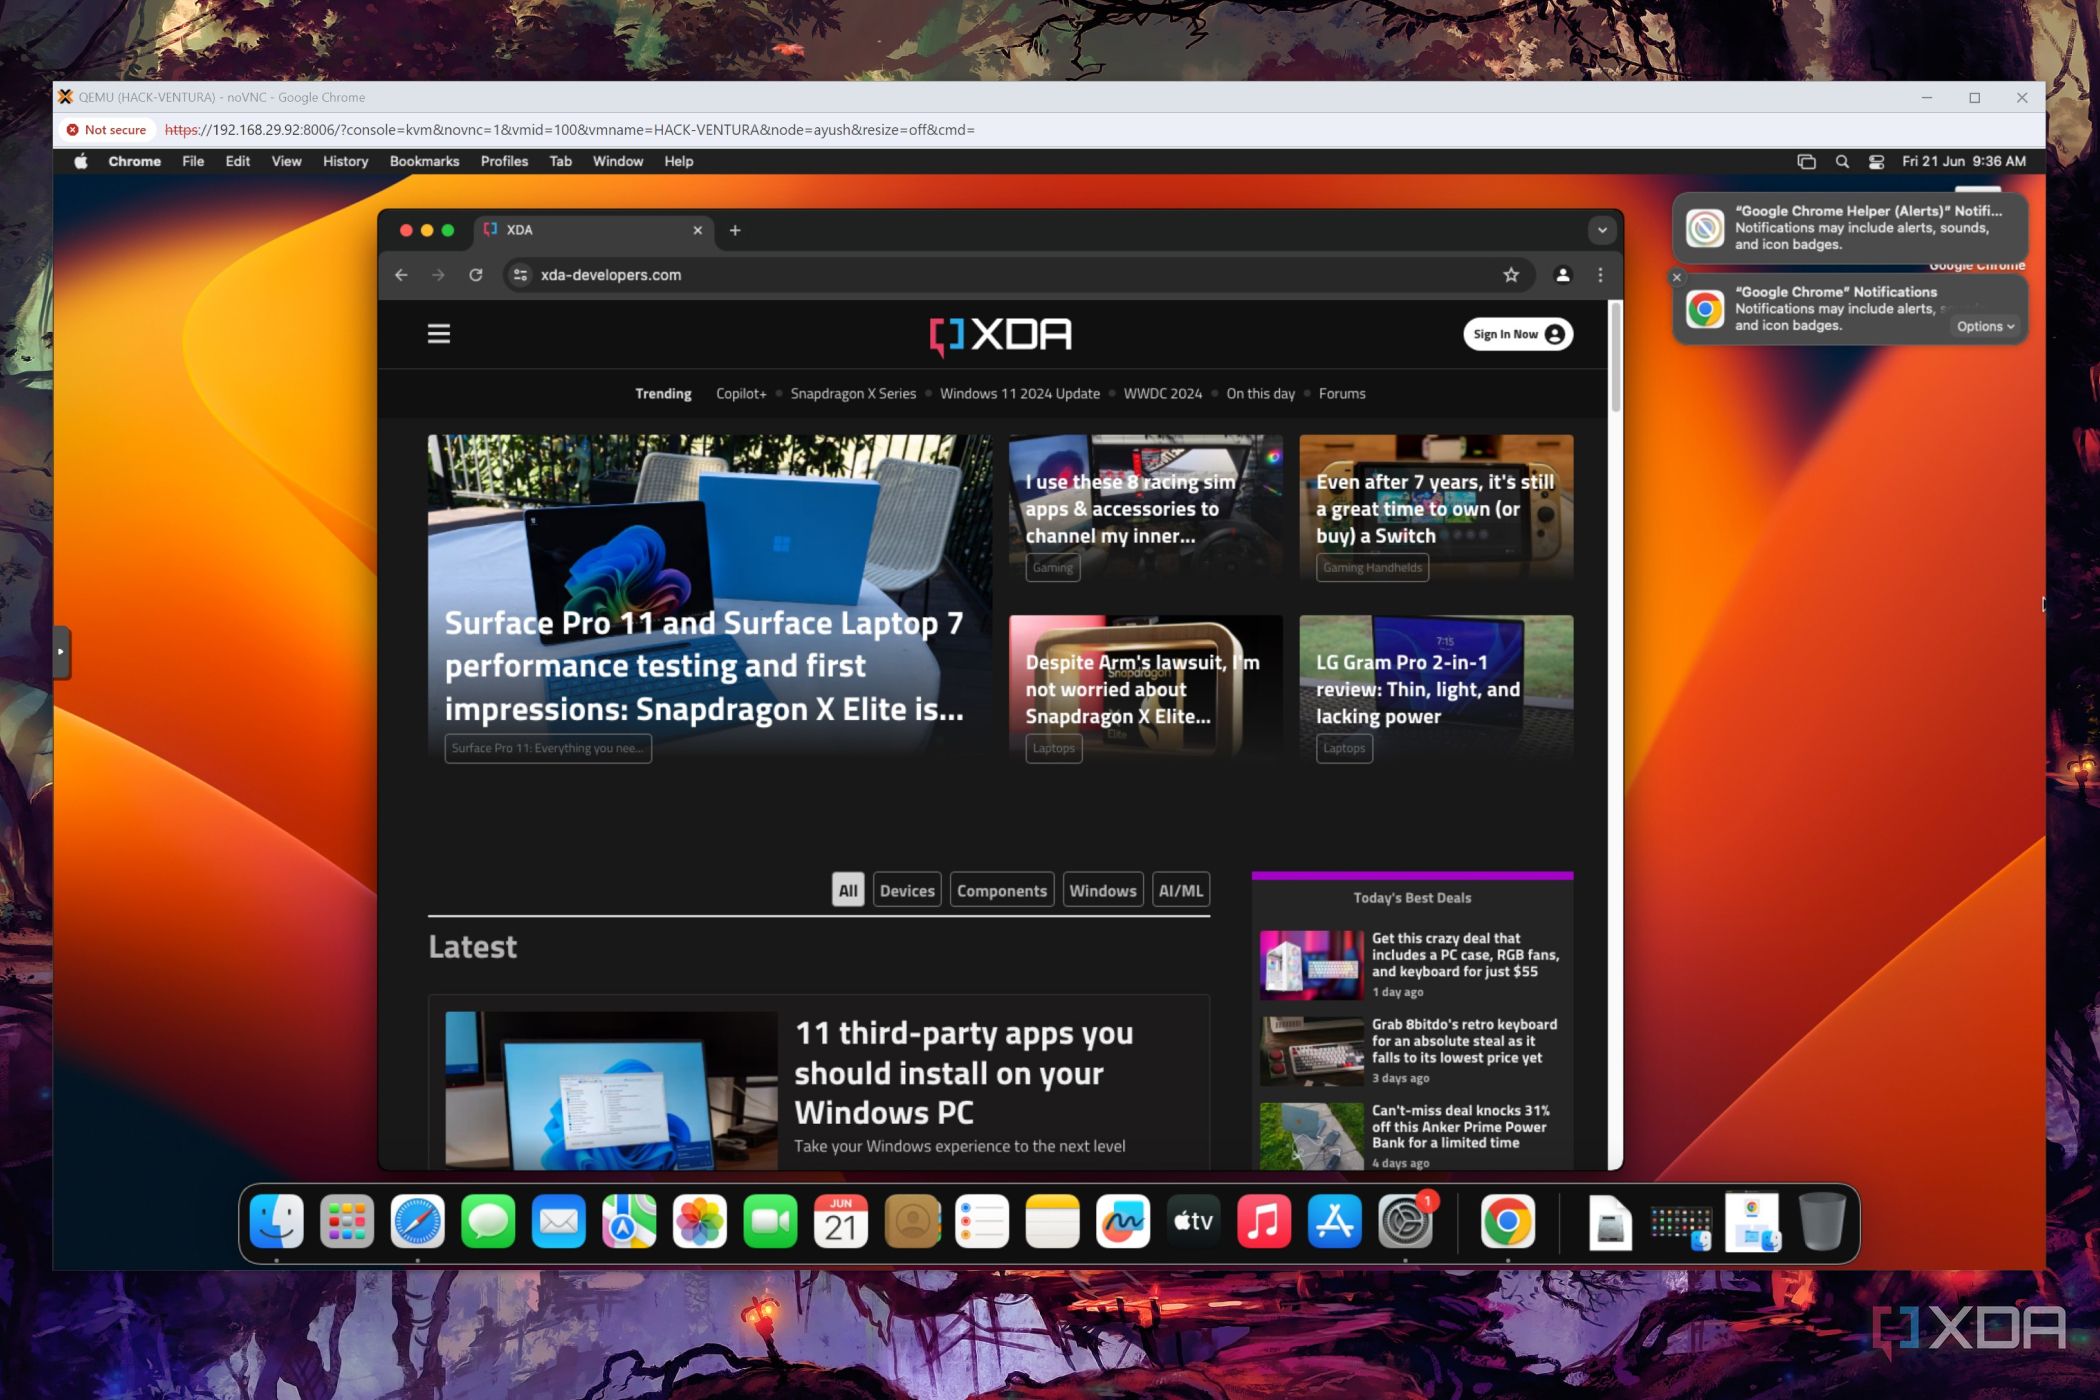2100x1400 pixels.
Task: Expand the Chrome tab search chevron
Action: click(1602, 230)
